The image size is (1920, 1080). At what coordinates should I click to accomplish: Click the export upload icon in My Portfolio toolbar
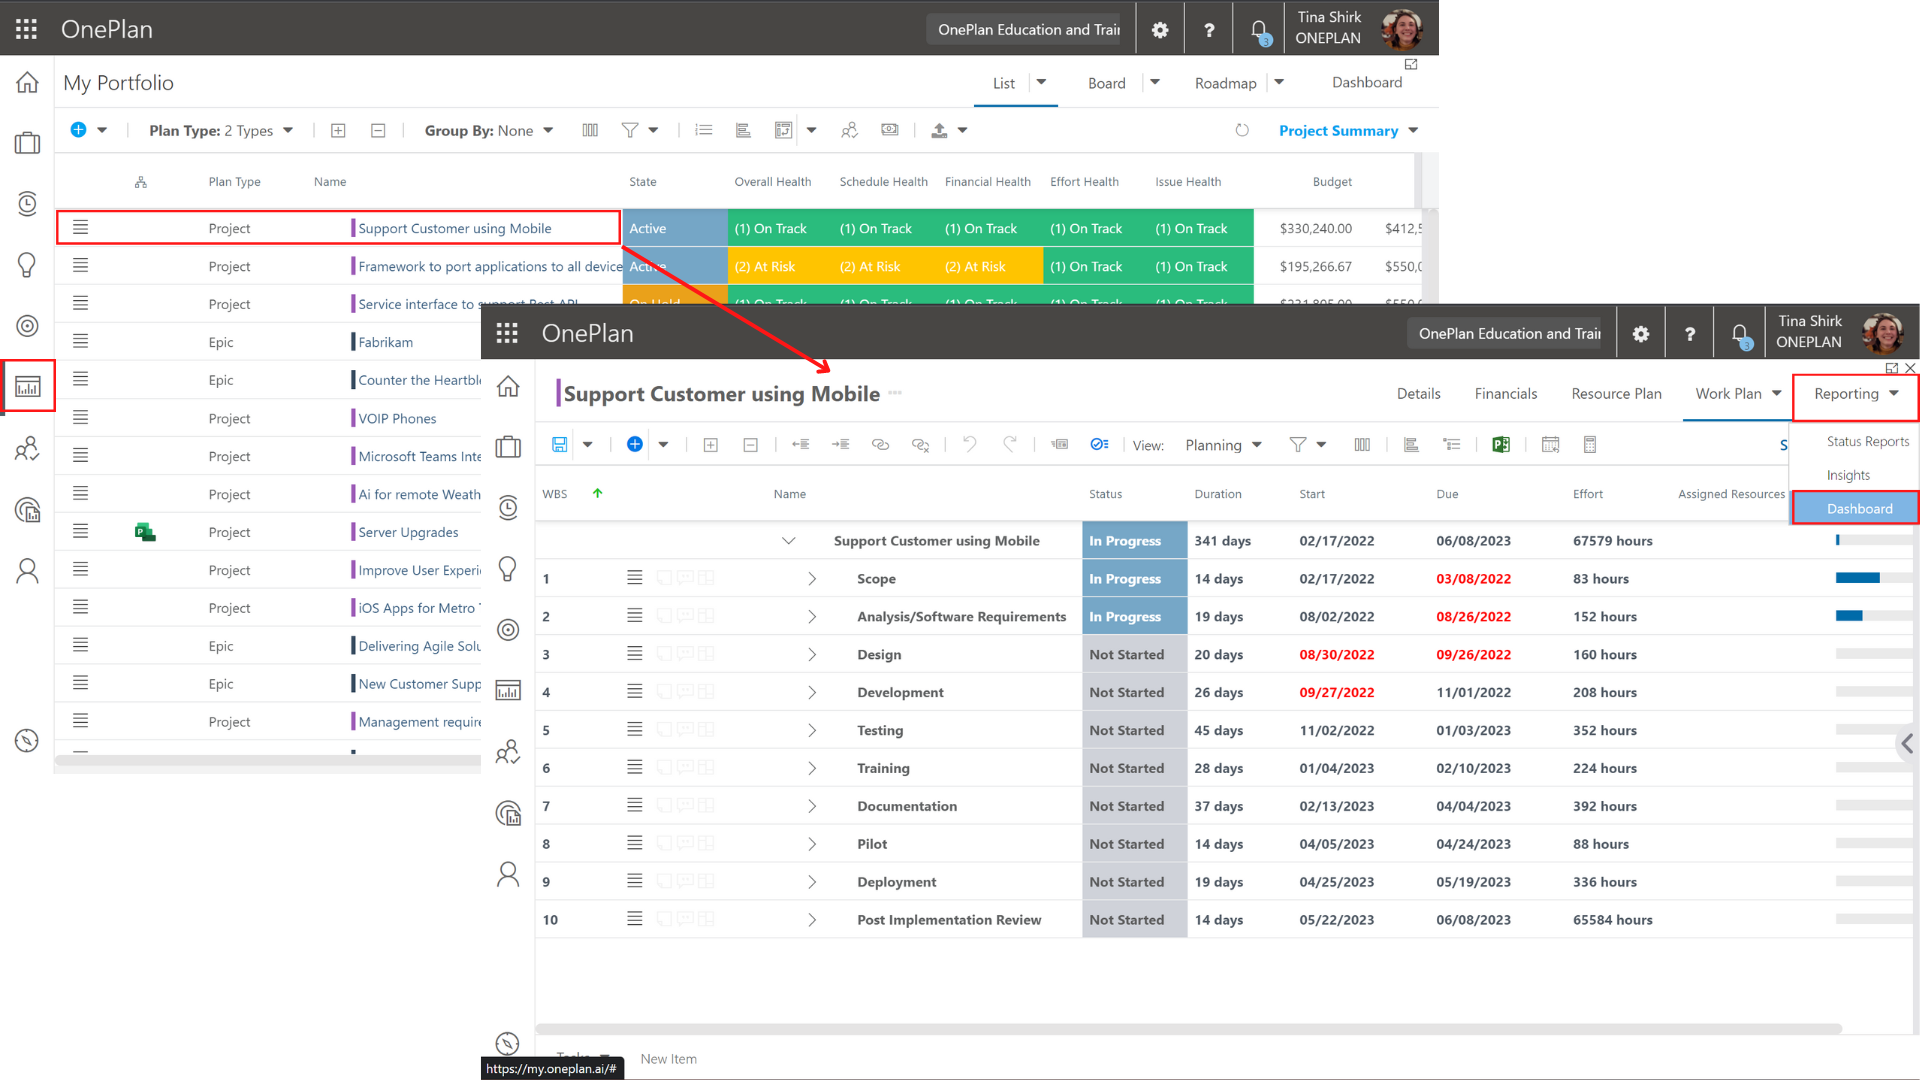939,130
